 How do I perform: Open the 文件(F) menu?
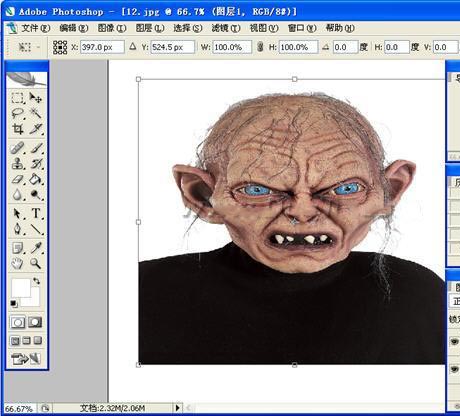[x=35, y=28]
